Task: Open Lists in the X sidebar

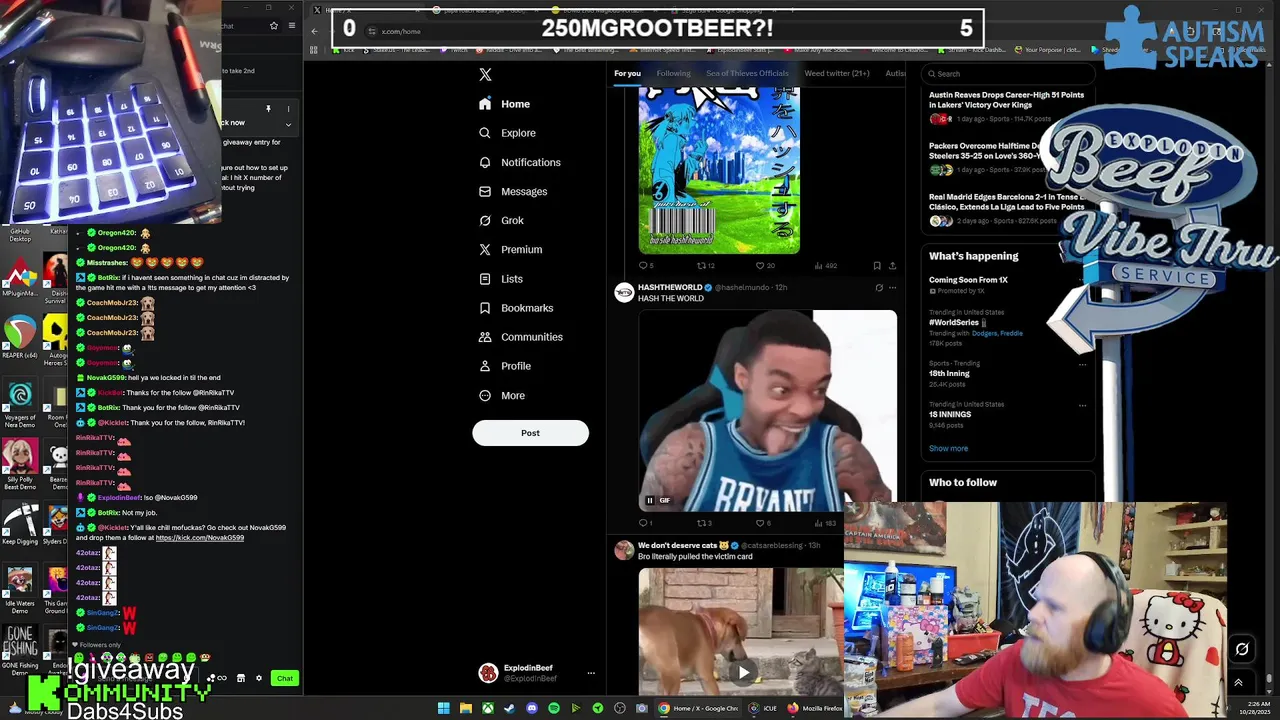Action: [500, 279]
